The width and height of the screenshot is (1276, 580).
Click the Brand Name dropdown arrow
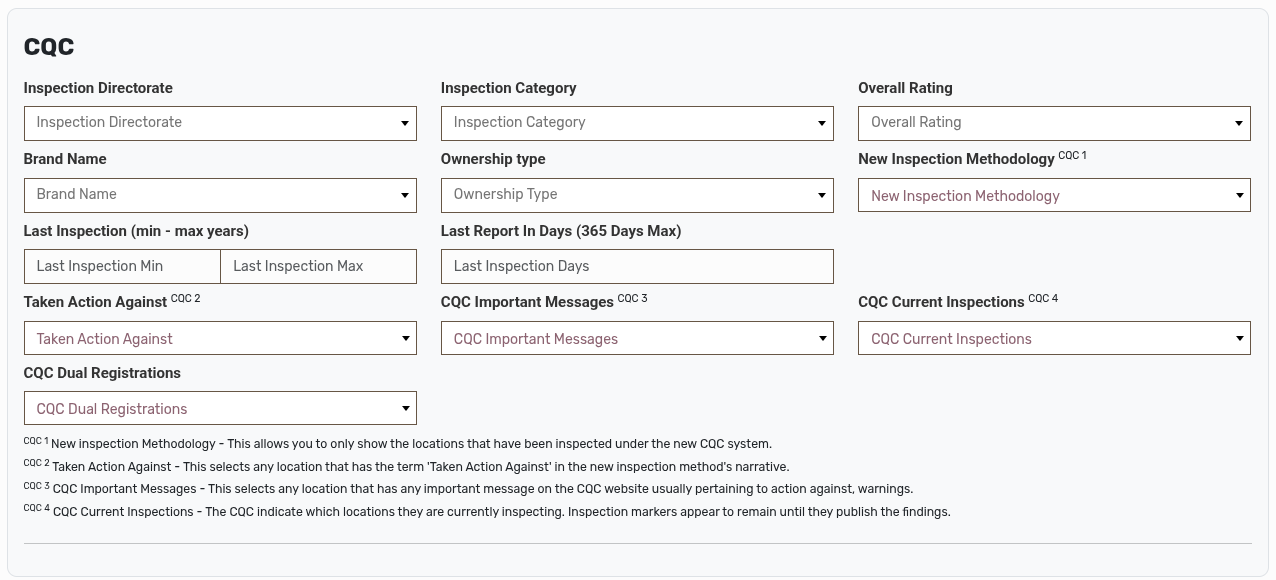click(x=405, y=195)
